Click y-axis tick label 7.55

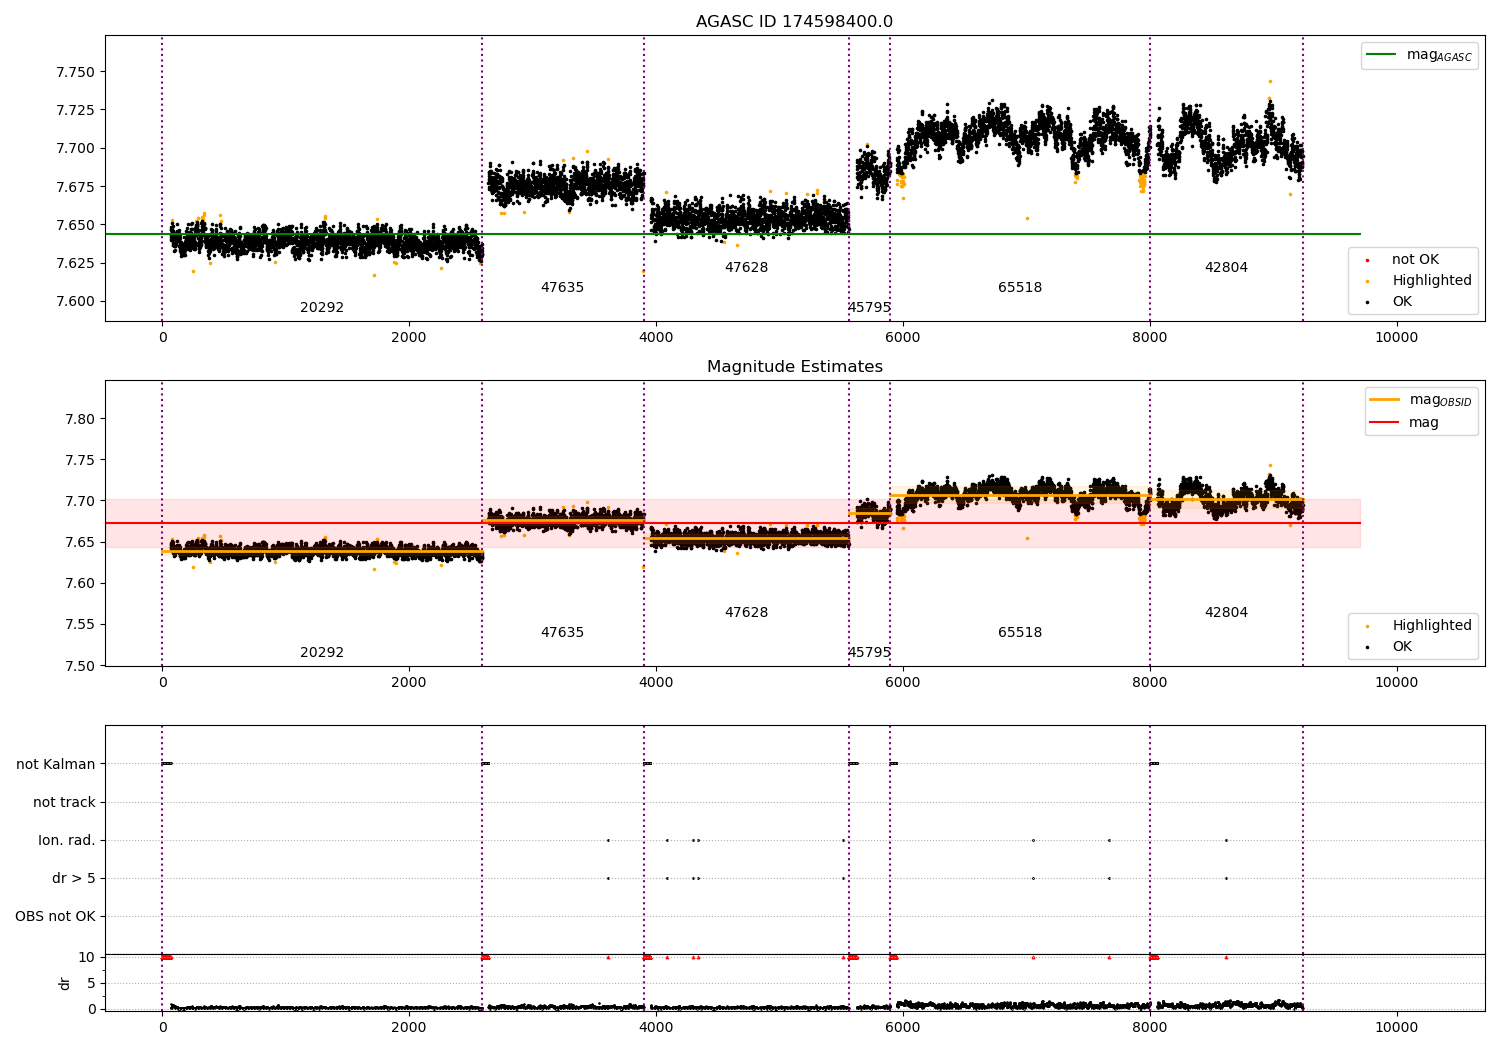coord(80,625)
